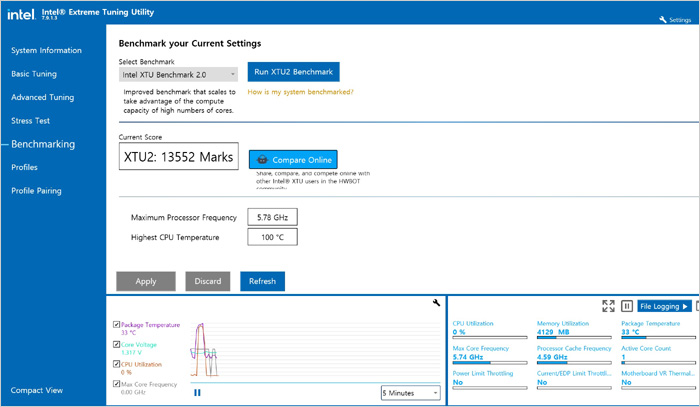Click the Package Temperature monitor bar
This screenshot has height=407, width=700.
(658, 338)
